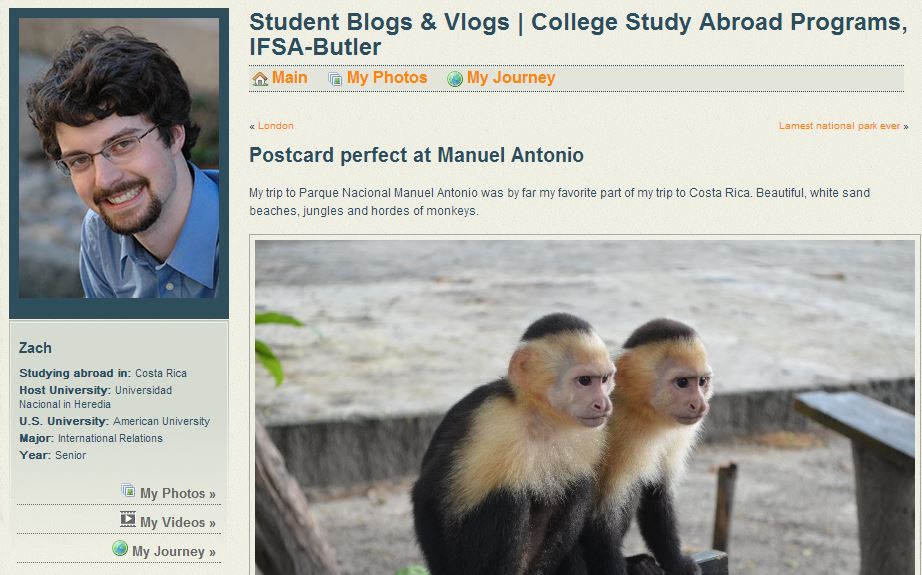Viewport: 922px width, 575px height.
Task: Select My Journey text in top navigation
Action: click(x=511, y=78)
